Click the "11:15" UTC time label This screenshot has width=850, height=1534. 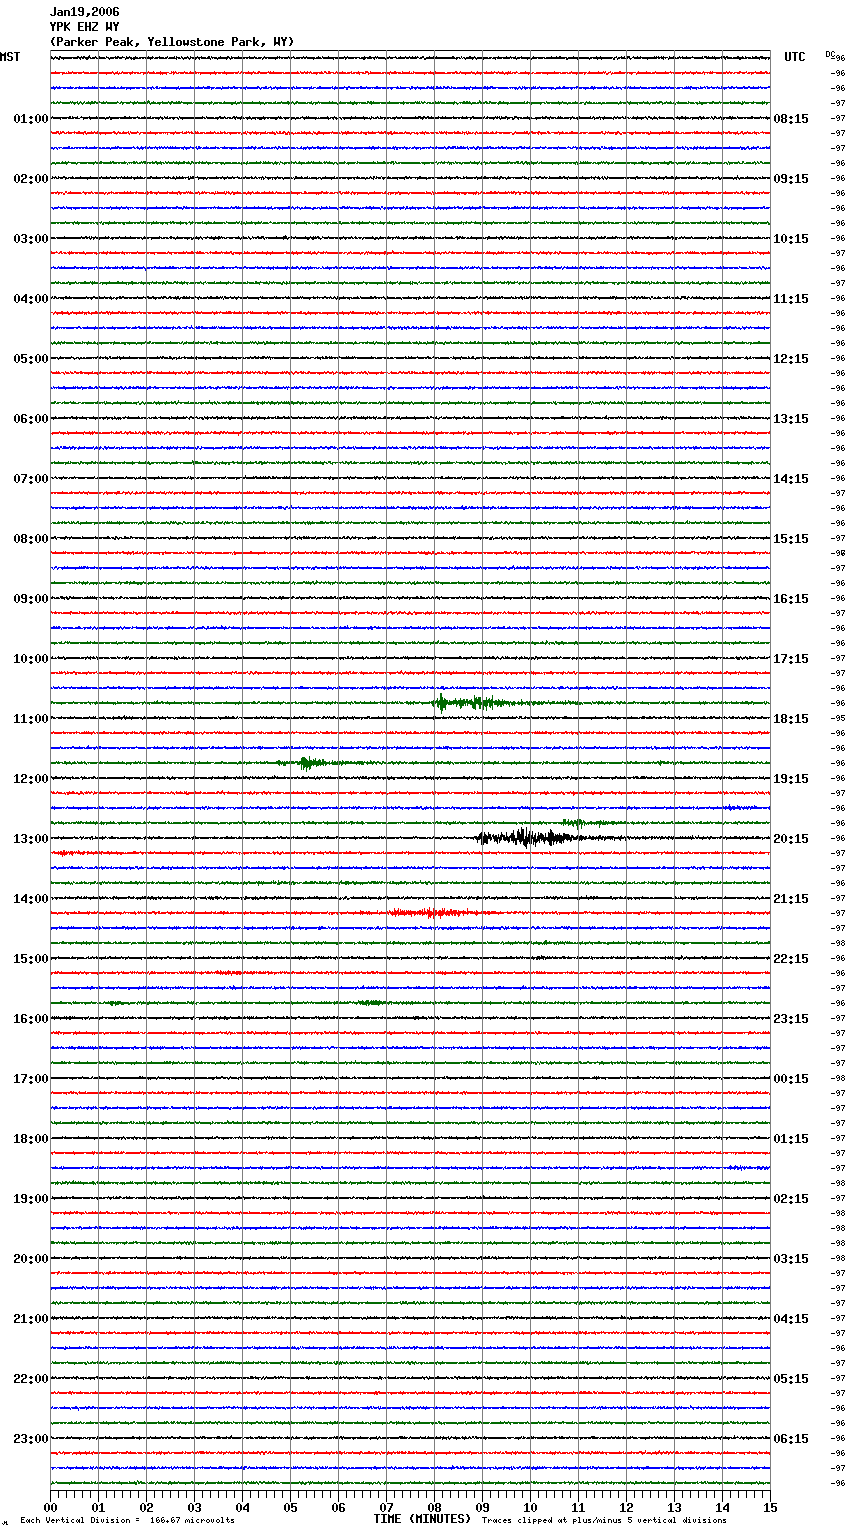click(791, 299)
